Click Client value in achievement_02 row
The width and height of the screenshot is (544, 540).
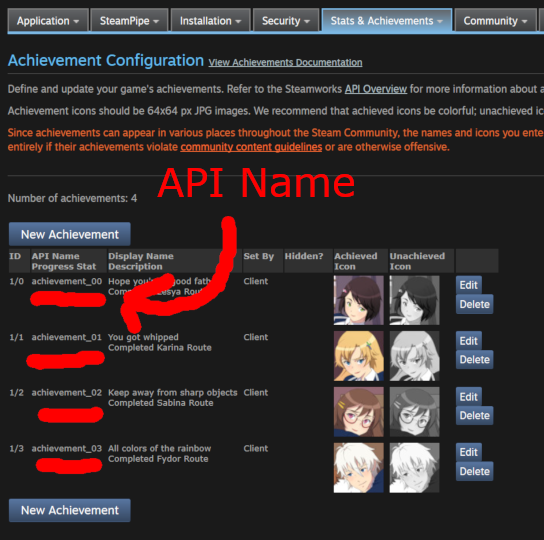[256, 393]
